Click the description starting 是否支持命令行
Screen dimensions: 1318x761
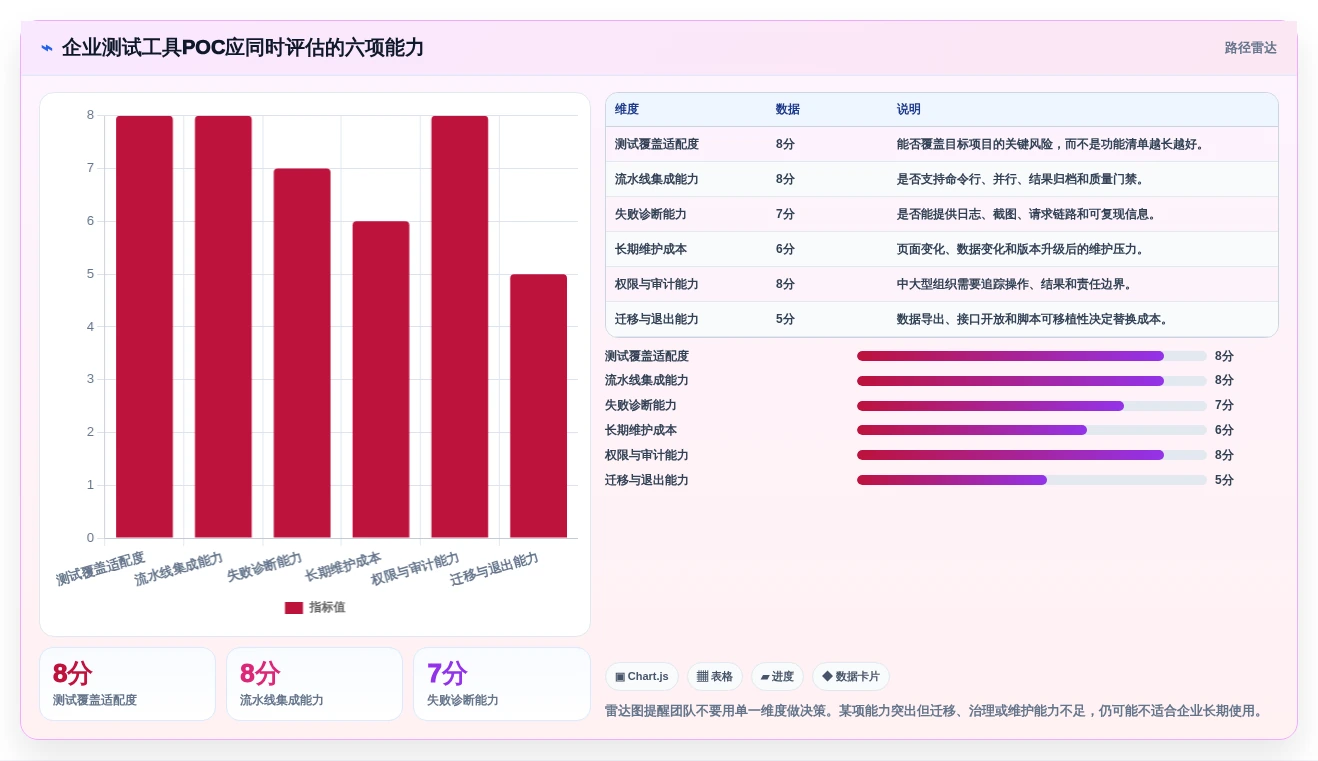[x=1022, y=180]
